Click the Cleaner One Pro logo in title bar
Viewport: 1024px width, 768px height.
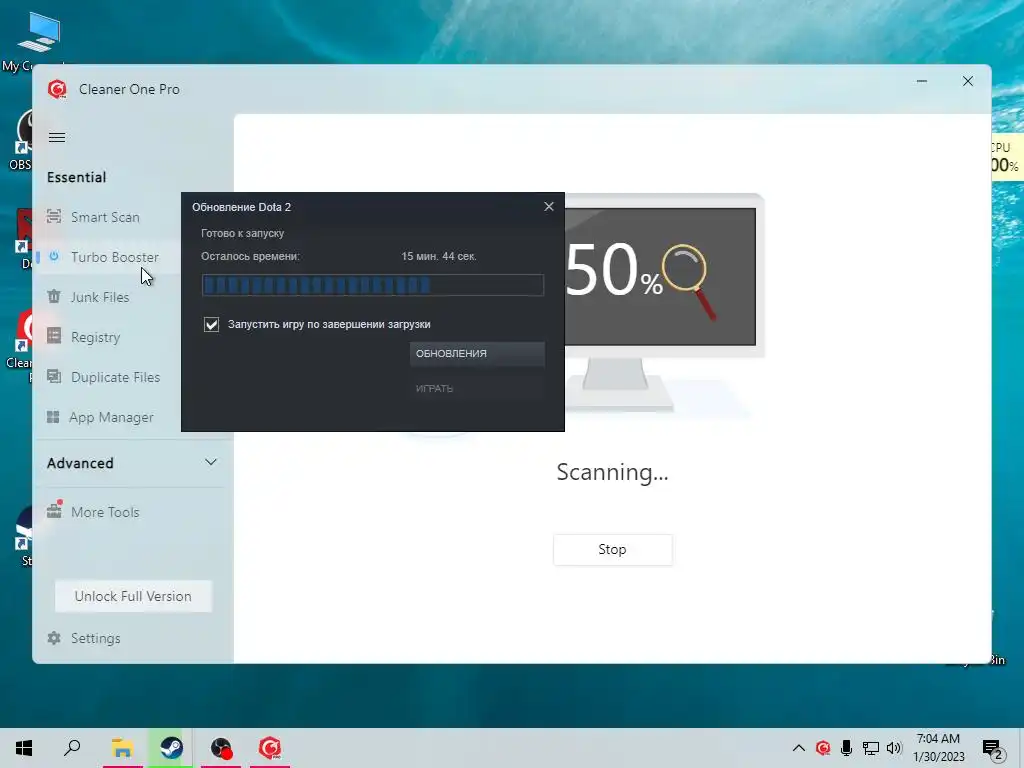tap(57, 89)
